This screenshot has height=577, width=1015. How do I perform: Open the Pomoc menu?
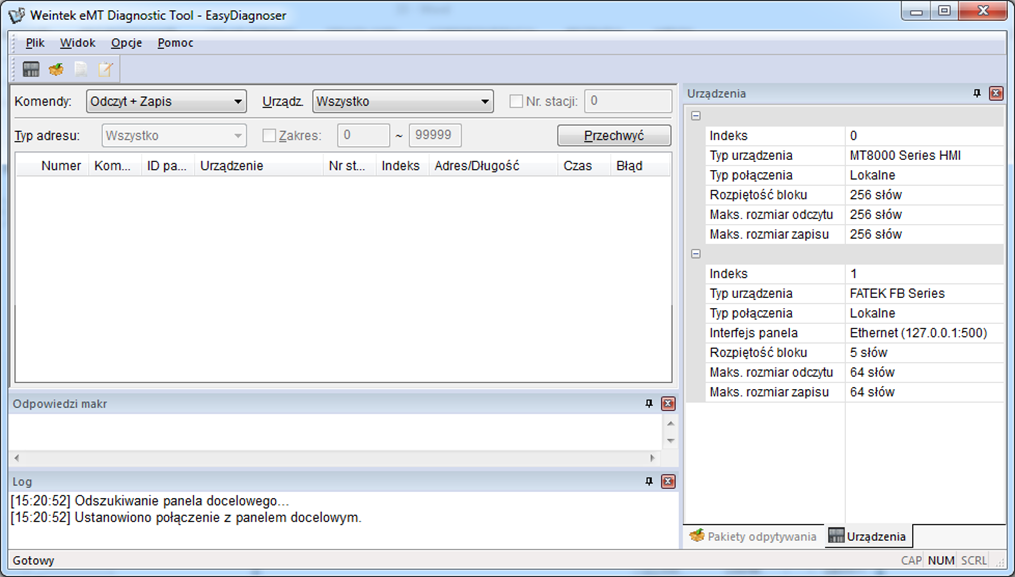click(x=175, y=43)
